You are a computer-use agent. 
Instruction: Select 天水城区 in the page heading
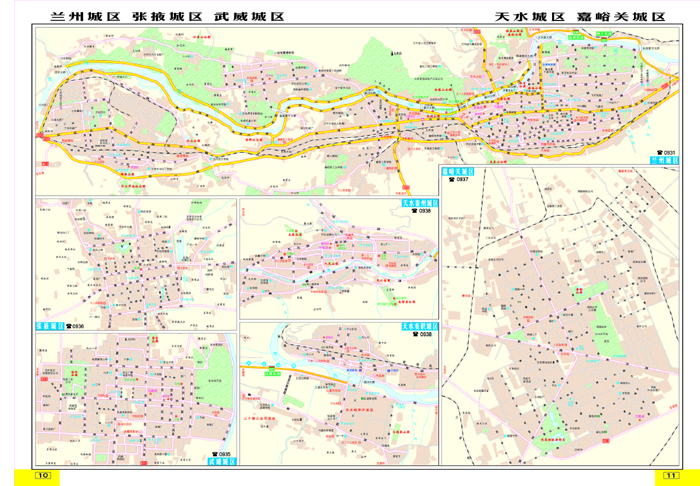click(x=530, y=17)
